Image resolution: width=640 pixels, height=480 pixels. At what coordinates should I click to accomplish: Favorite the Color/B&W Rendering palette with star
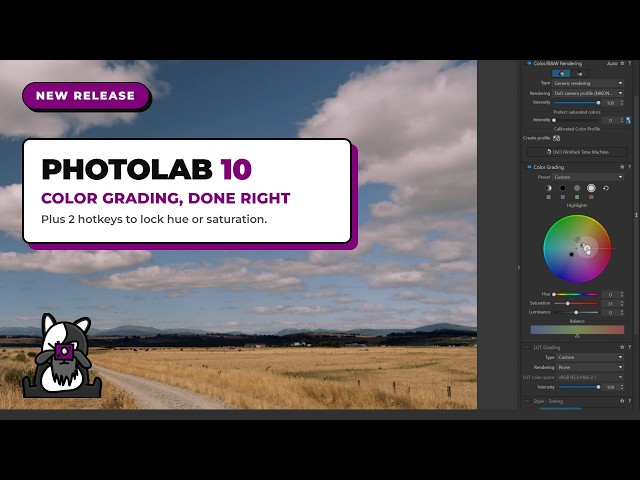coord(622,63)
